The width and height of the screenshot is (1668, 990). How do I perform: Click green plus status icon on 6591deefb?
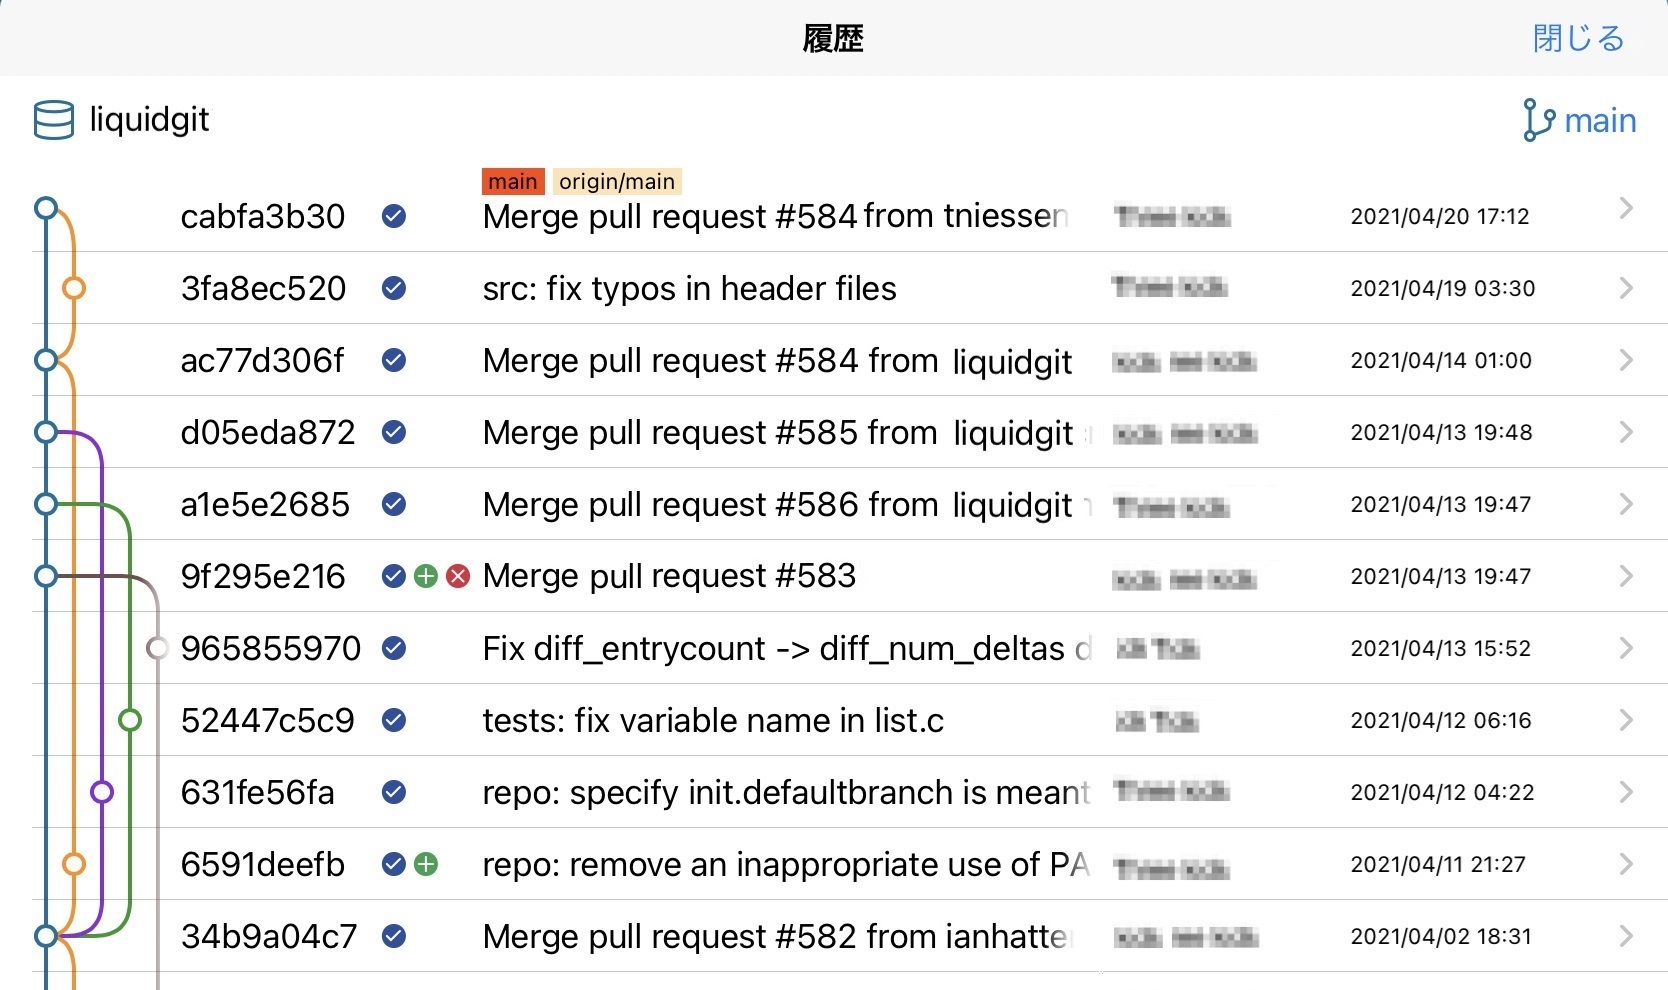coord(426,864)
